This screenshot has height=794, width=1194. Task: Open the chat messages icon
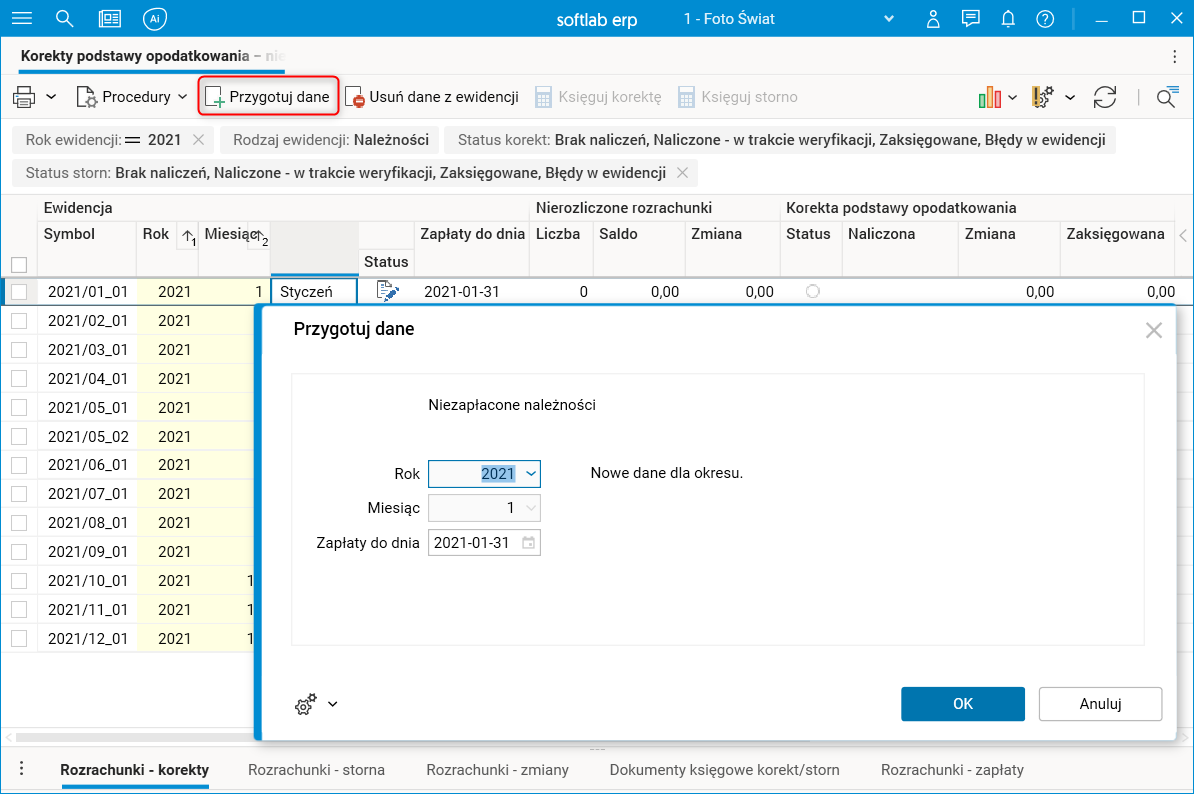tap(970, 19)
